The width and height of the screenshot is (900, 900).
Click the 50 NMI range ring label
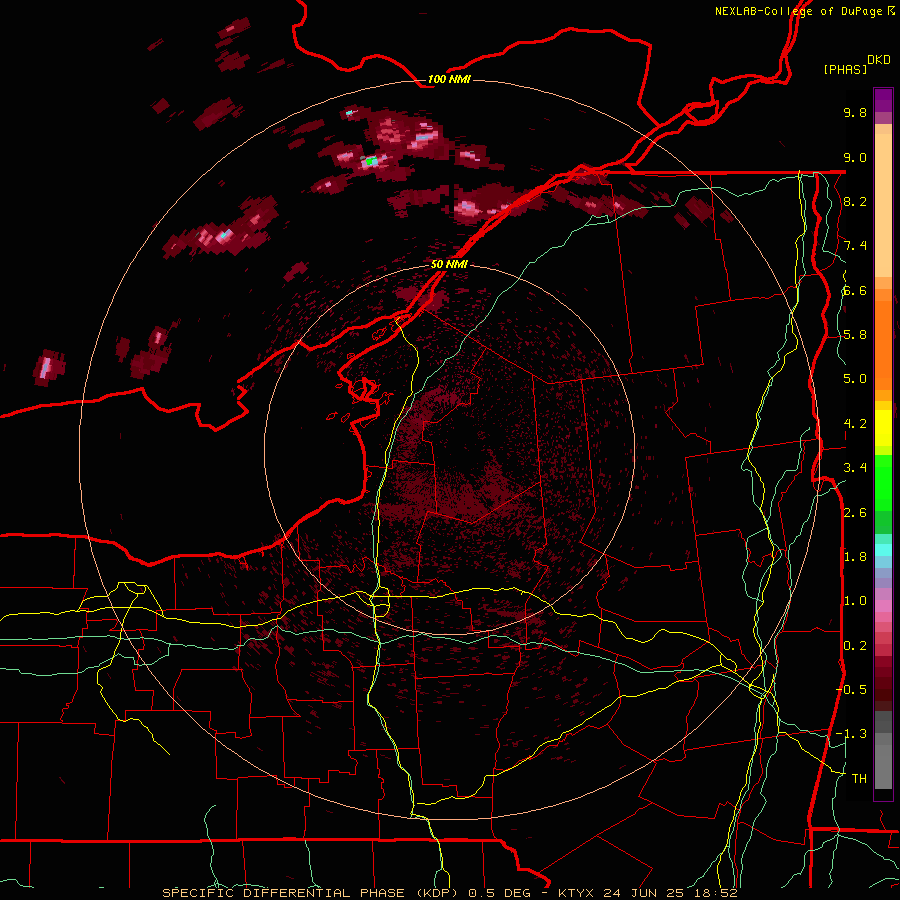point(449,264)
